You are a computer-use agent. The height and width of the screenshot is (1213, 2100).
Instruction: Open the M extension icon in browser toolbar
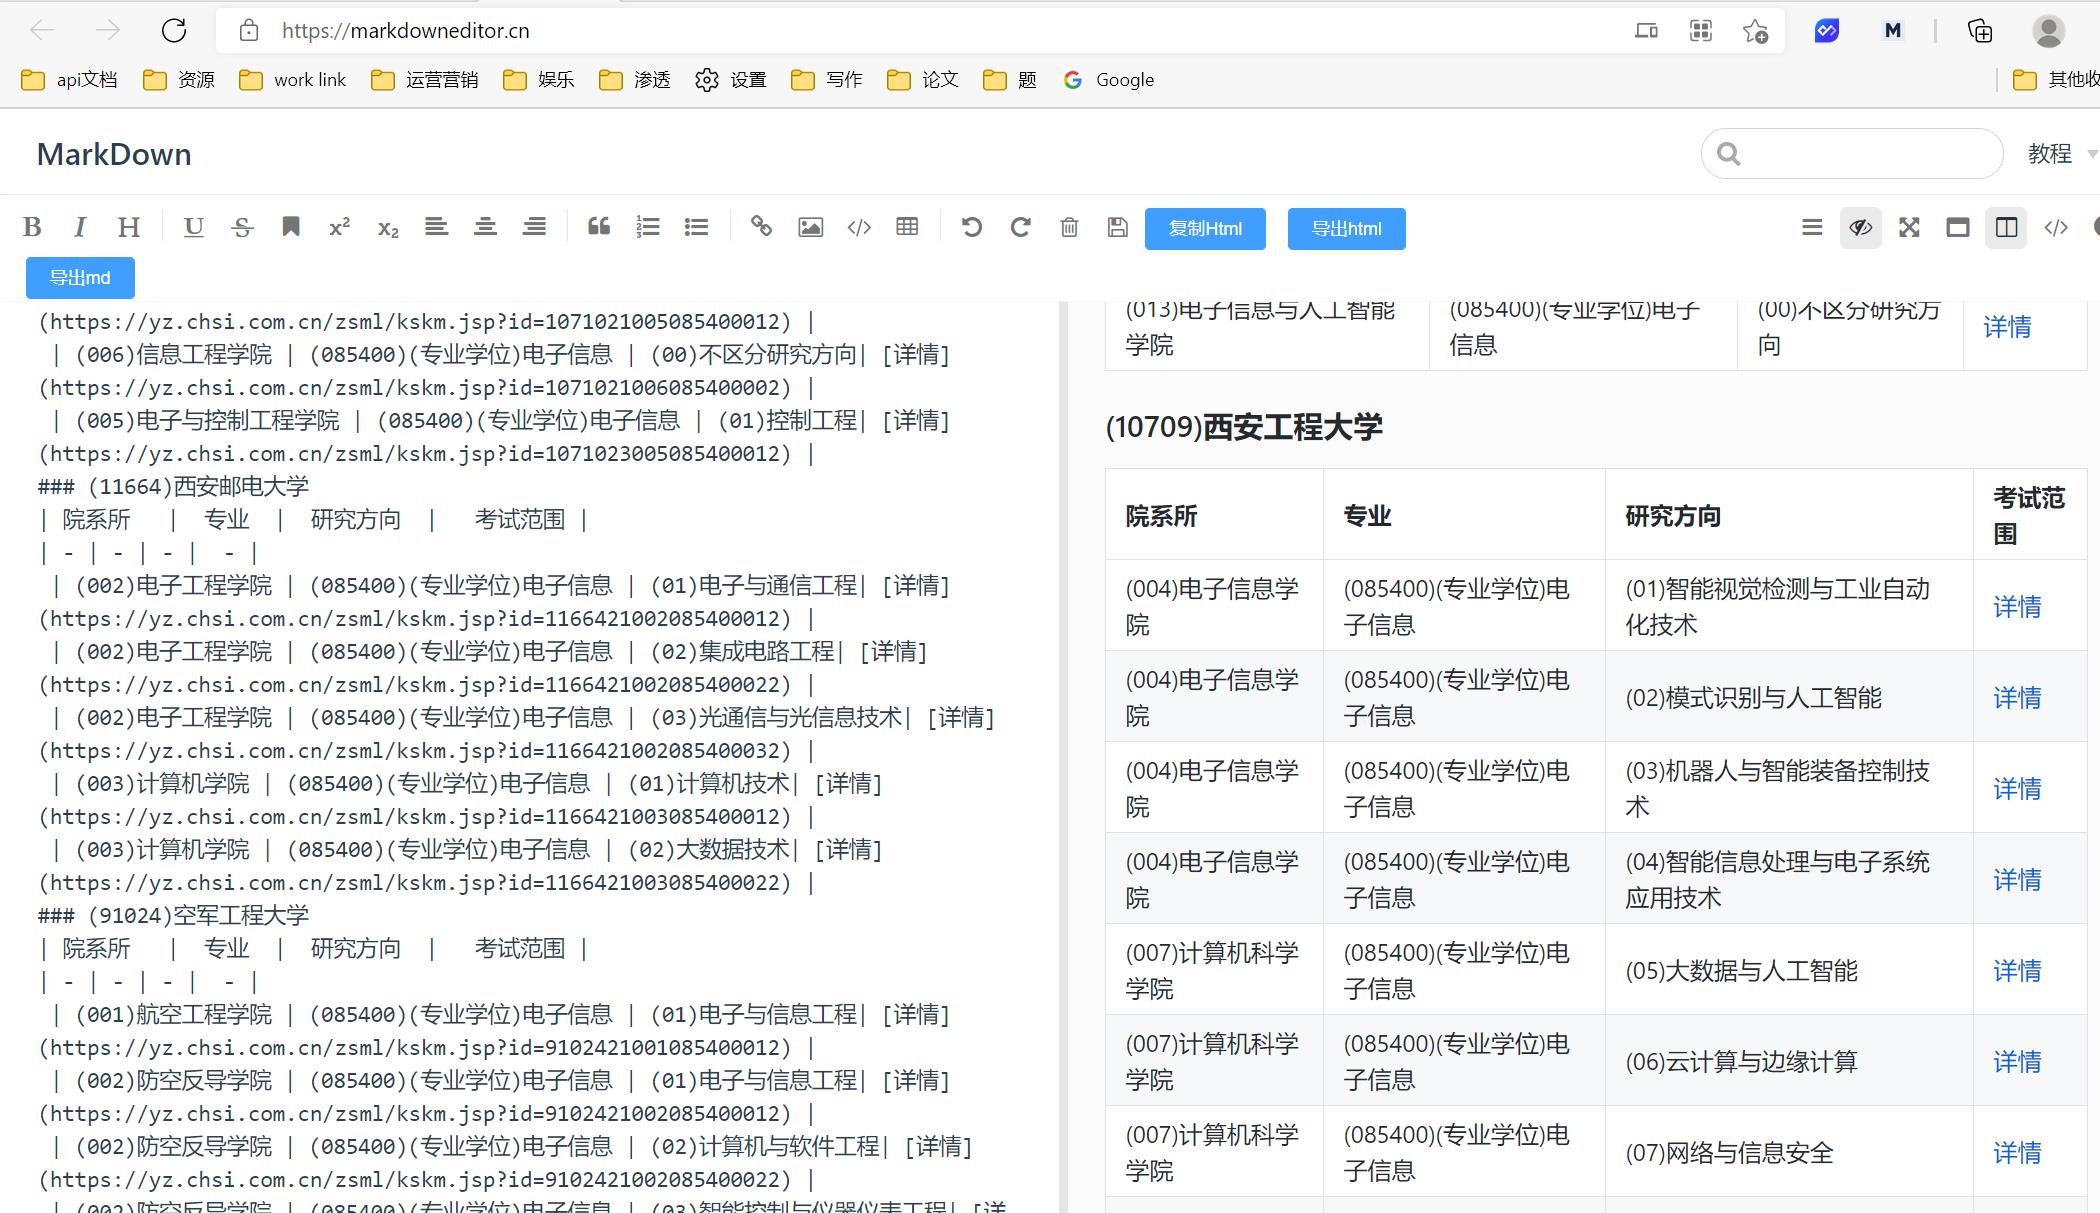tap(1892, 31)
